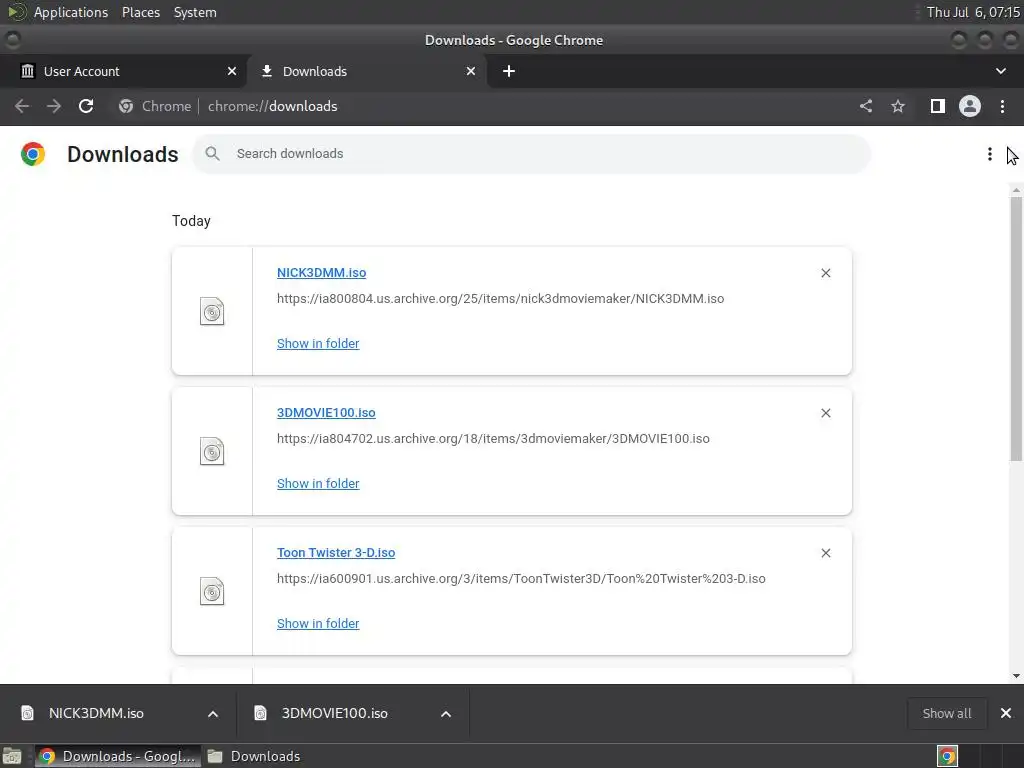Image resolution: width=1024 pixels, height=768 pixels.
Task: Click the browser forward arrow
Action: click(x=54, y=106)
